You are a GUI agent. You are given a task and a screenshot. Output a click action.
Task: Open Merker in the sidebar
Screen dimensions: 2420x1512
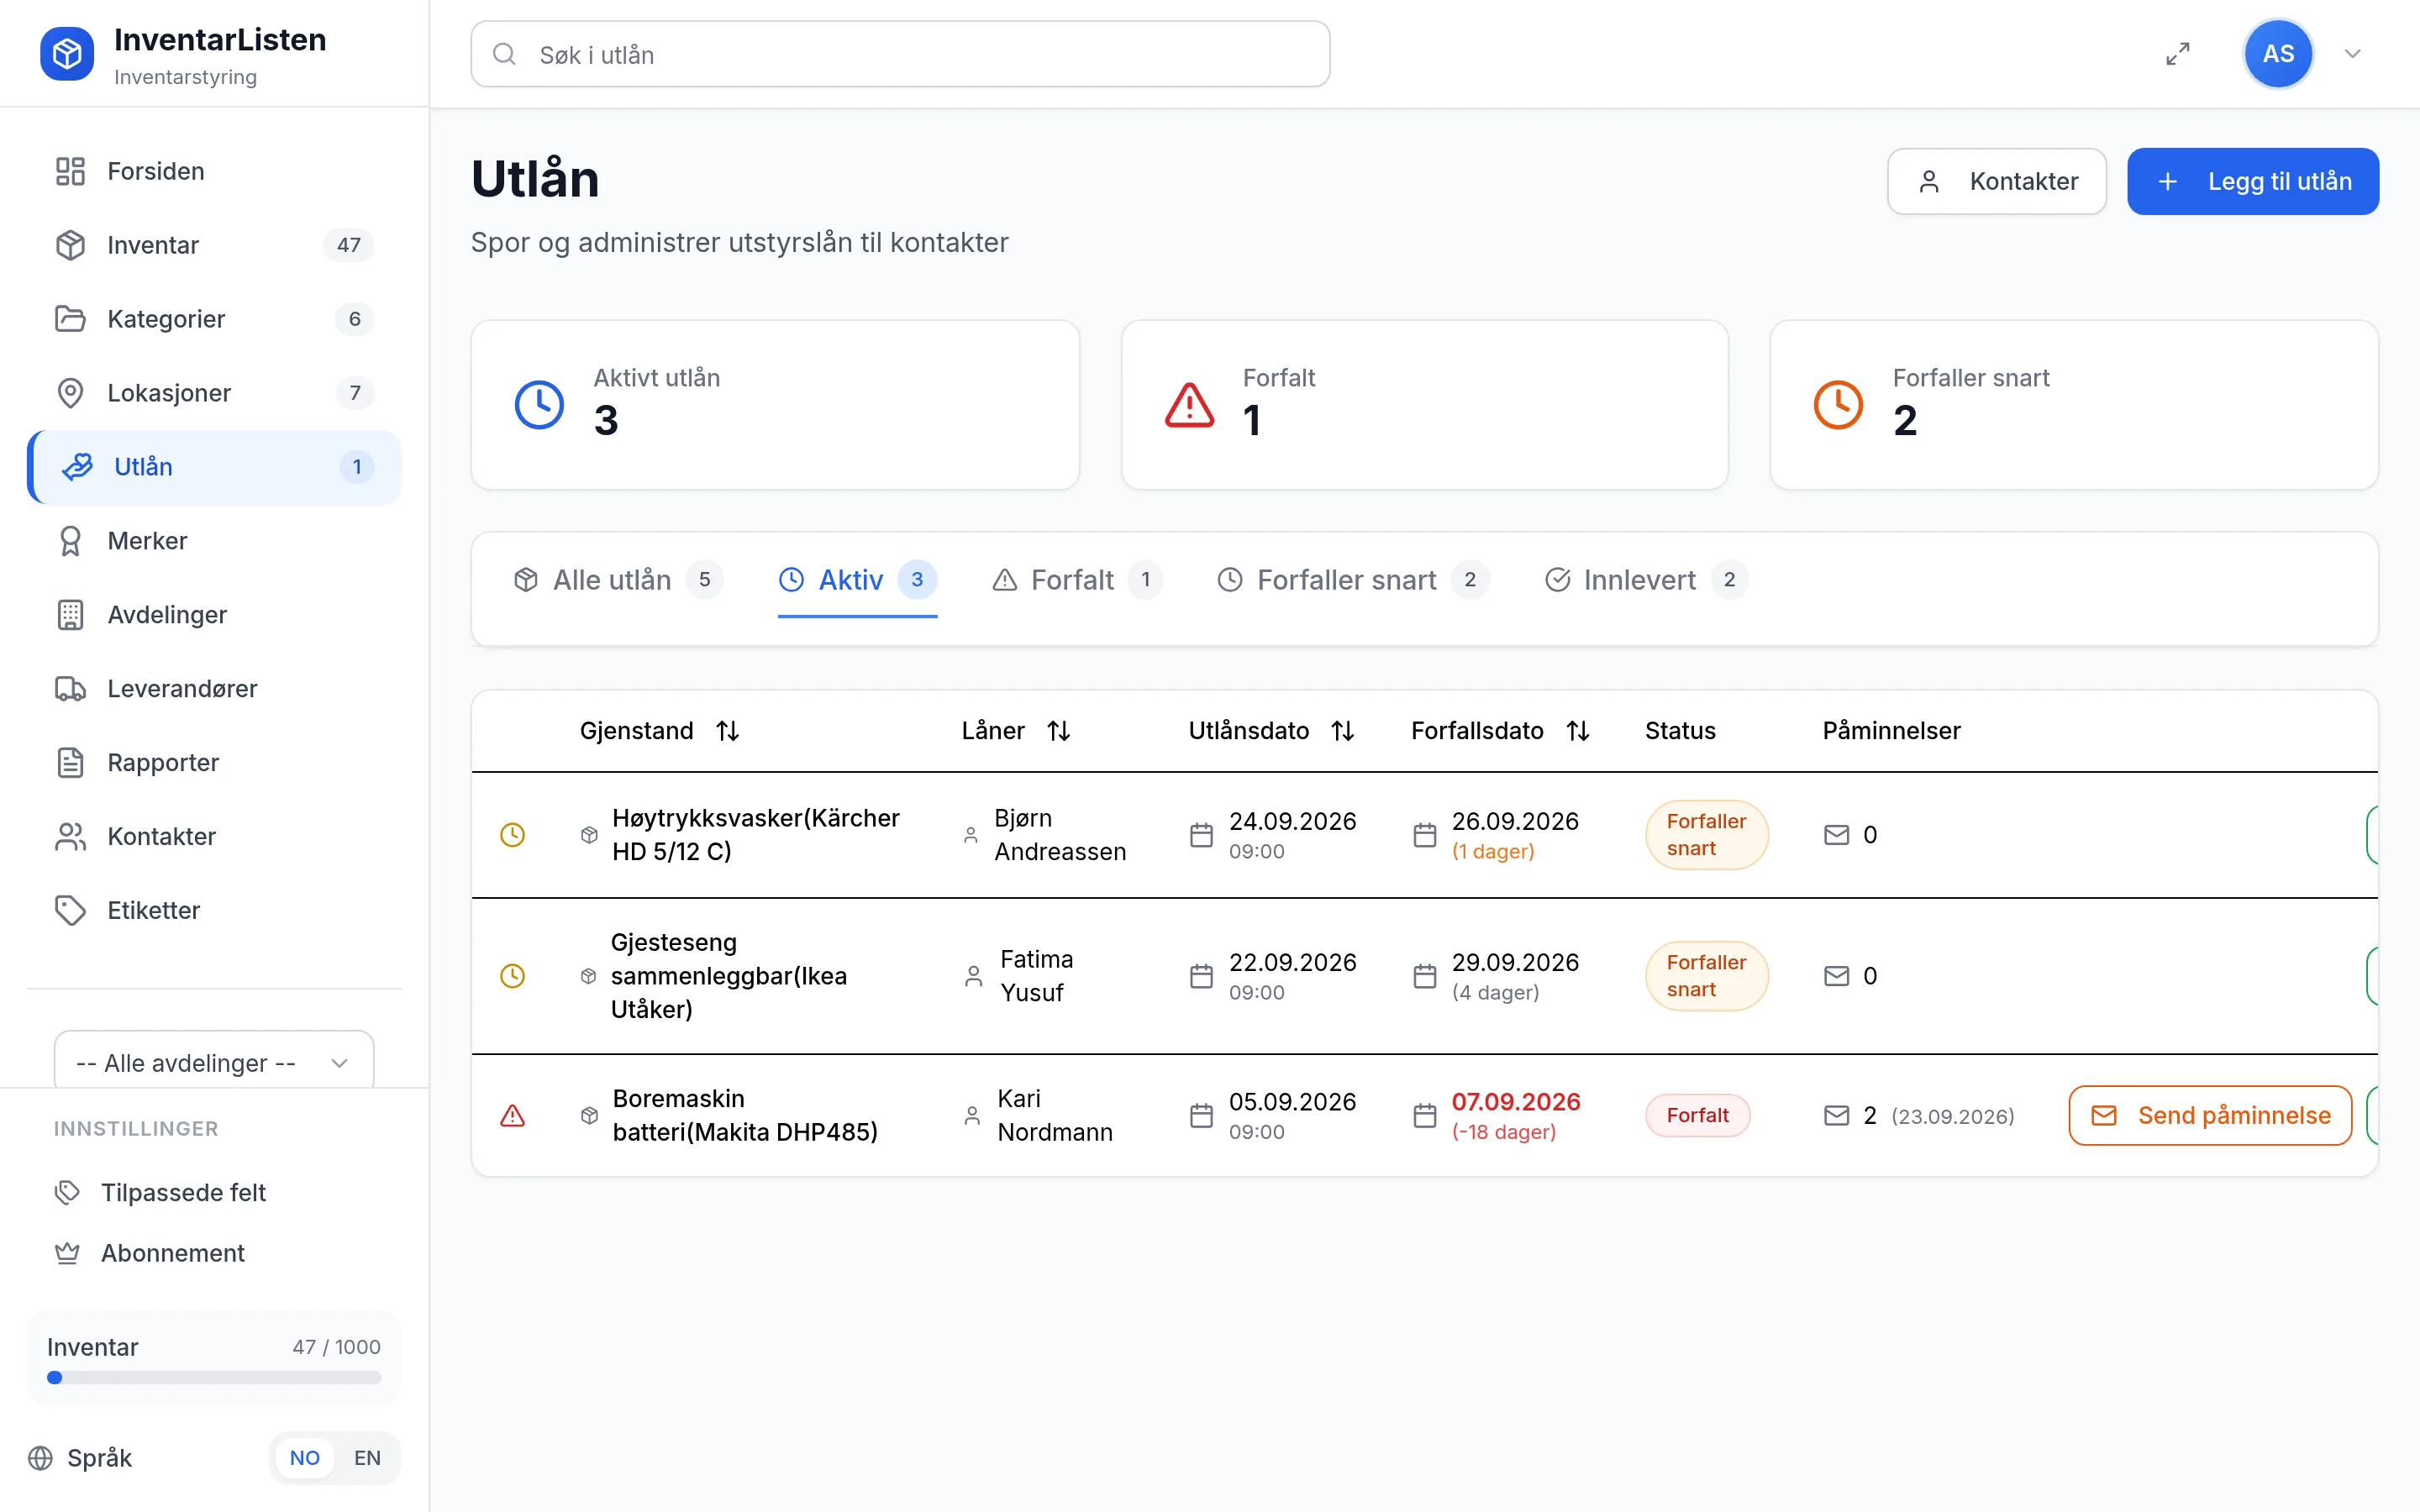(x=214, y=541)
